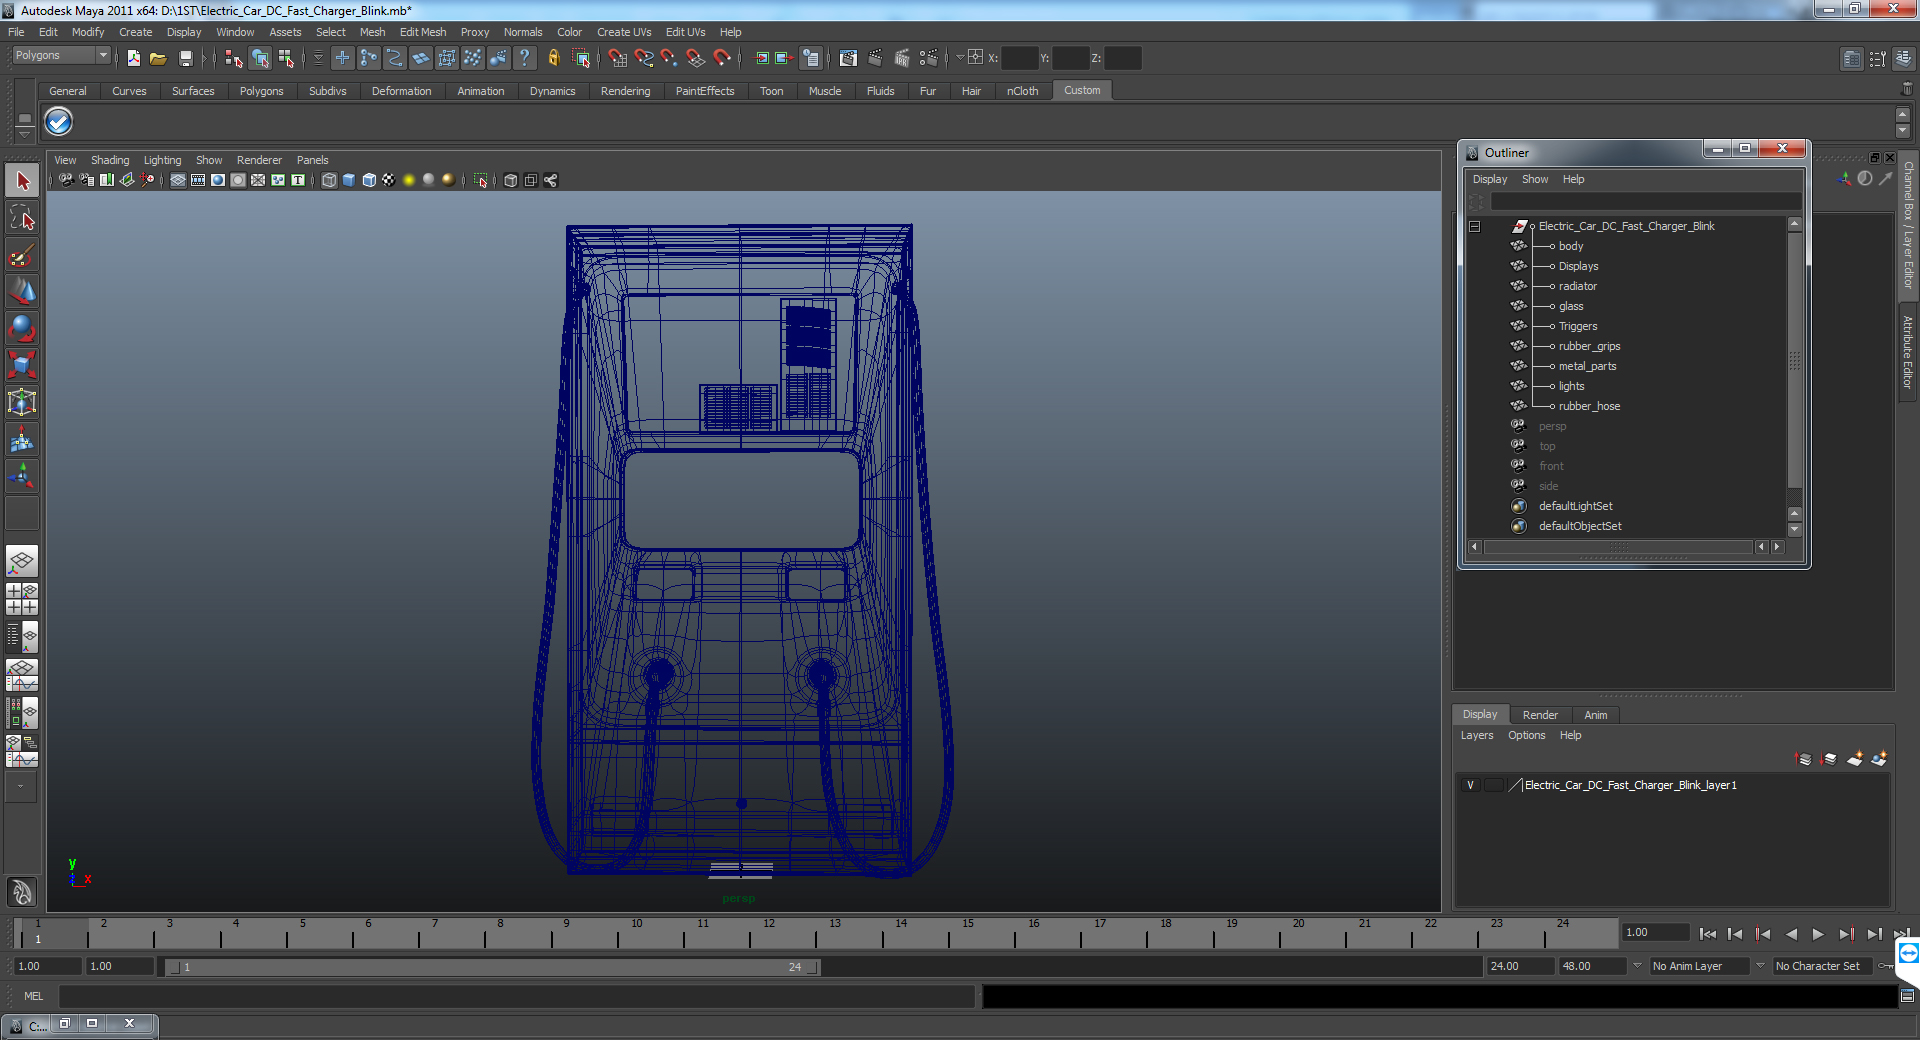This screenshot has height=1040, width=1920.
Task: Pick the Universal Manipulator tool
Action: click(22, 402)
